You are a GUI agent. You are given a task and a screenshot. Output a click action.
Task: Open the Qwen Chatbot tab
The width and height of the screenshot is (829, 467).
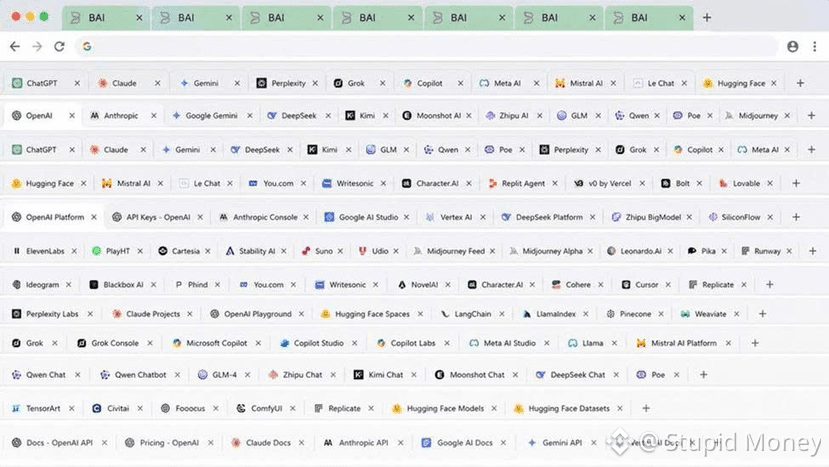[140, 374]
